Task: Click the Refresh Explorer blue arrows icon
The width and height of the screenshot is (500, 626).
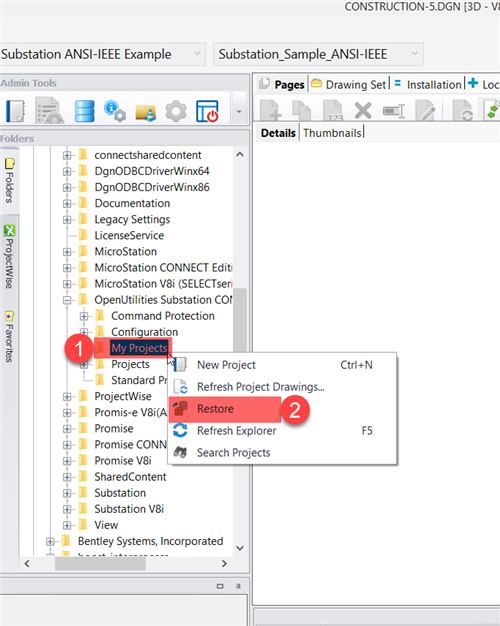Action: 180,430
